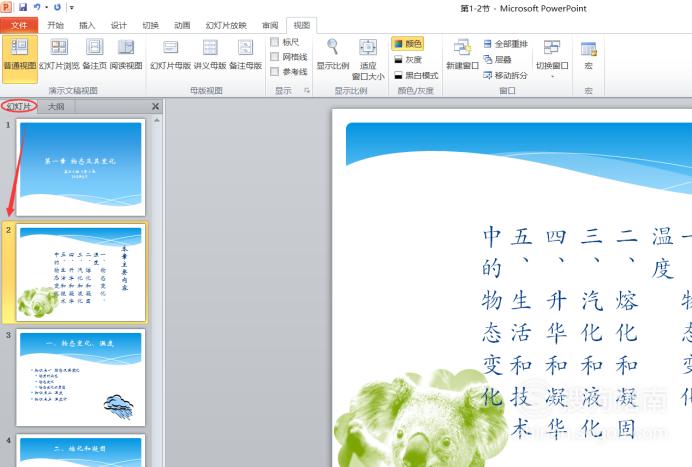
Task: Select slide 4 thumbnail
Action: pyautogui.click(x=81, y=450)
